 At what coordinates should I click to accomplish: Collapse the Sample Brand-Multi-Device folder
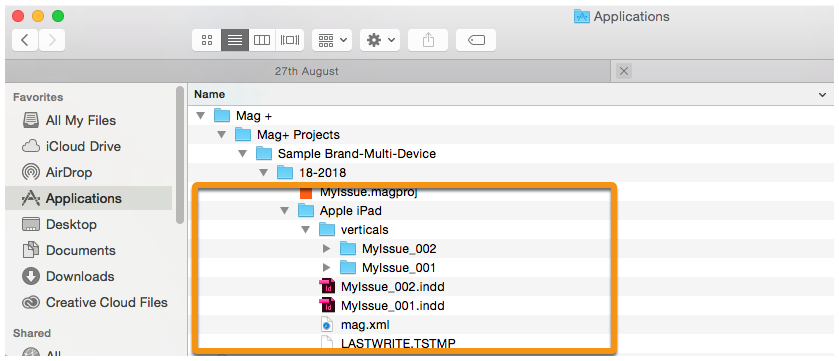pyautogui.click(x=242, y=154)
